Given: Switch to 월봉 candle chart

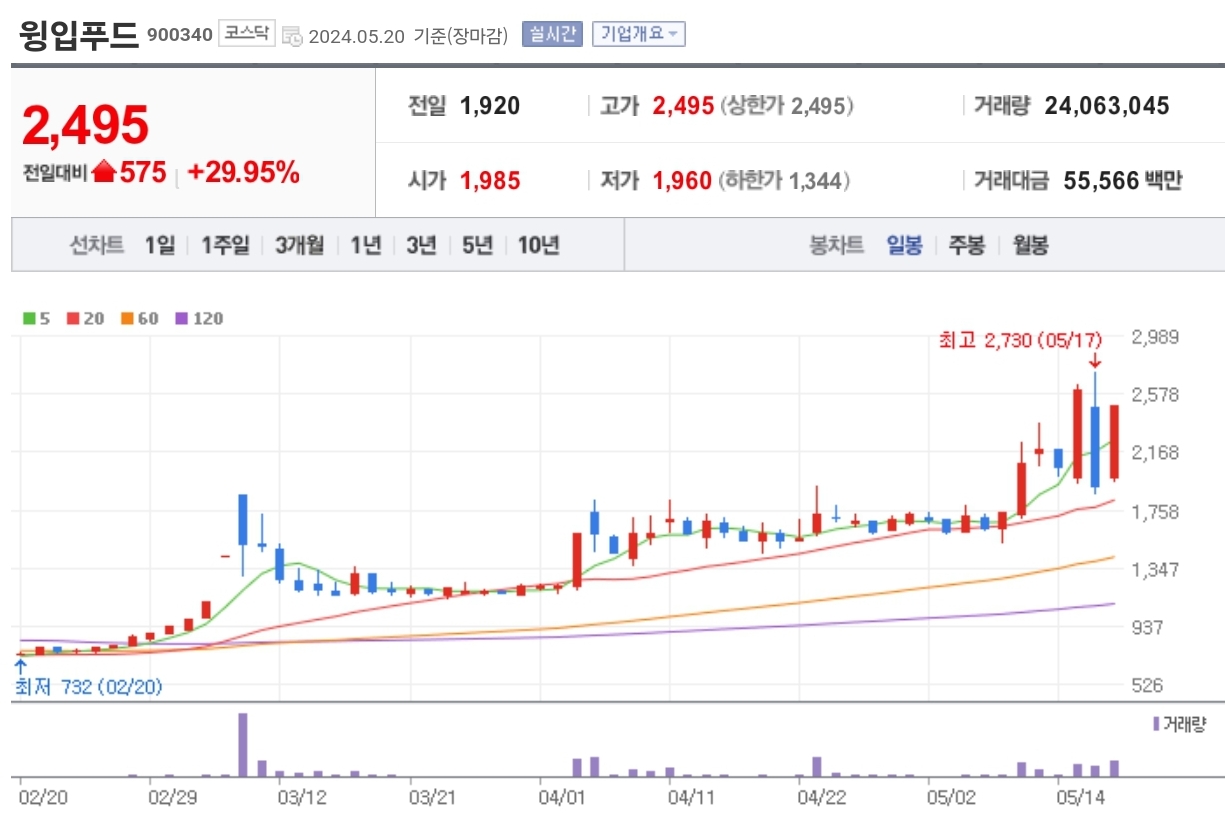Looking at the screenshot, I should click(1030, 245).
